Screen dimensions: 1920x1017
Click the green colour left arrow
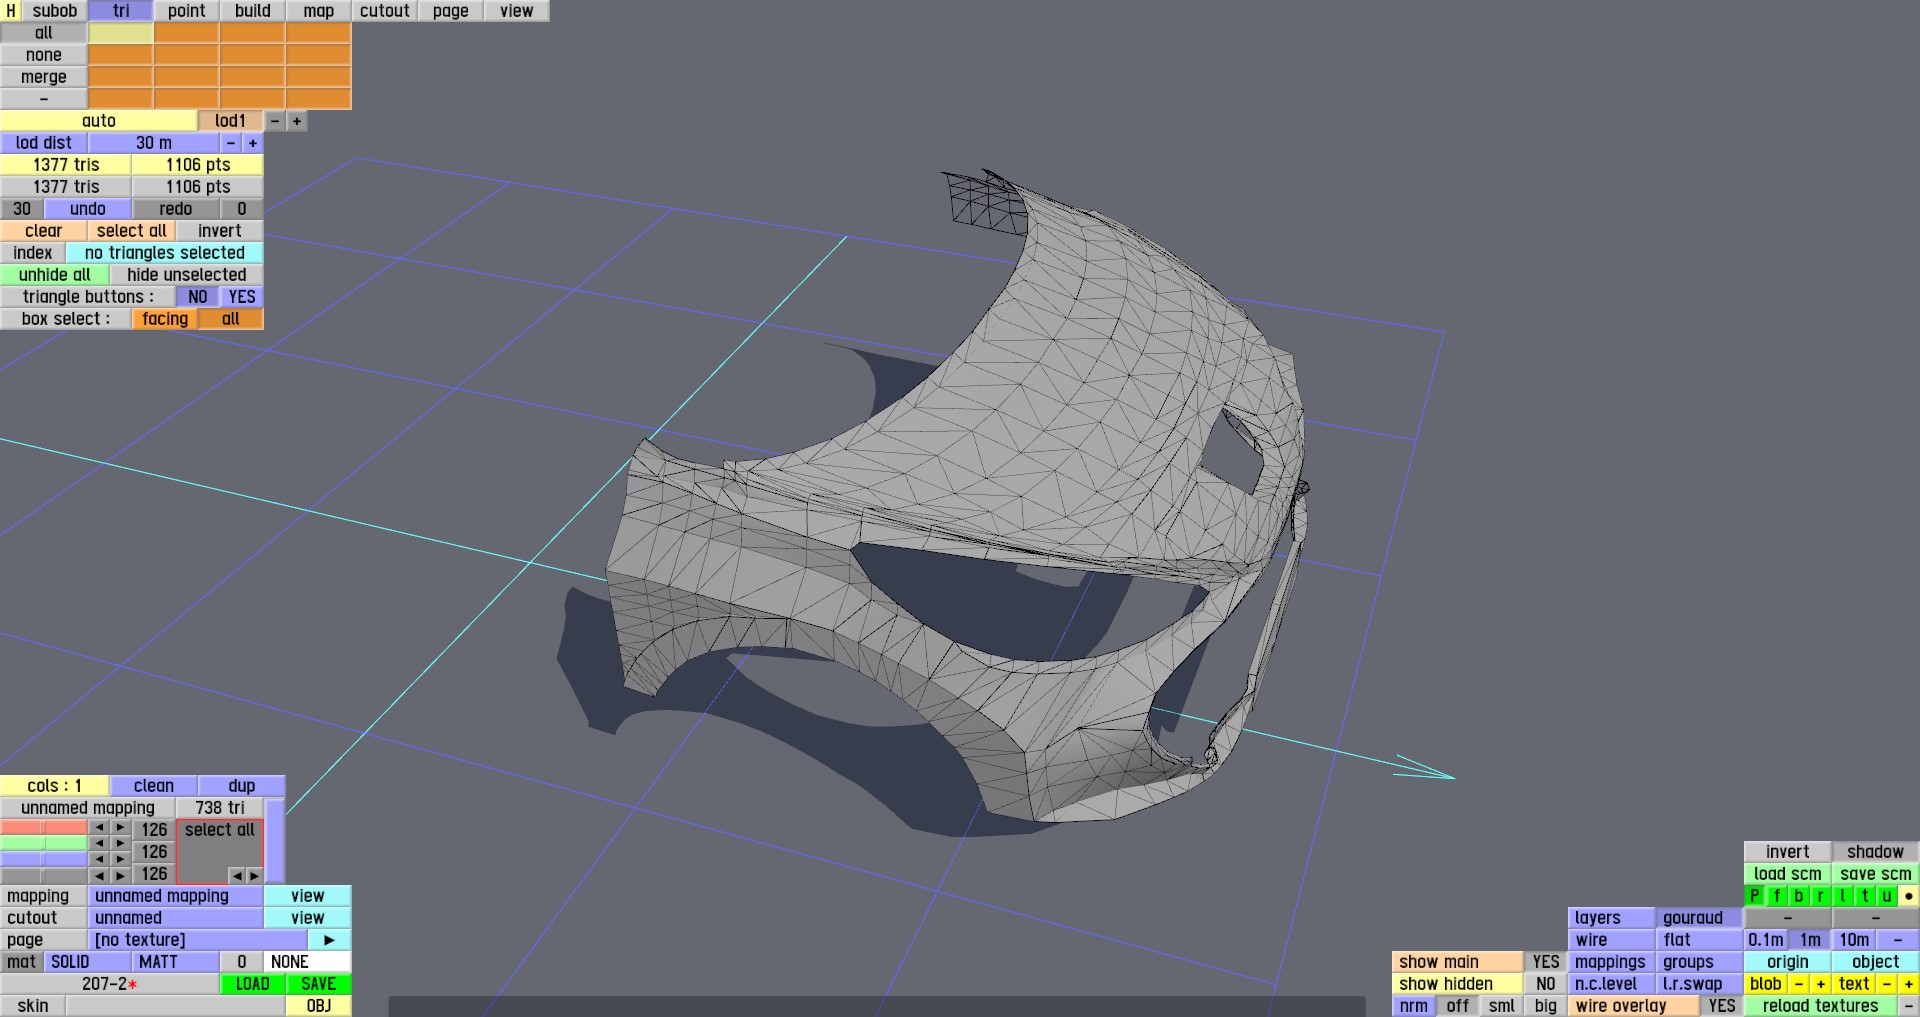click(99, 843)
